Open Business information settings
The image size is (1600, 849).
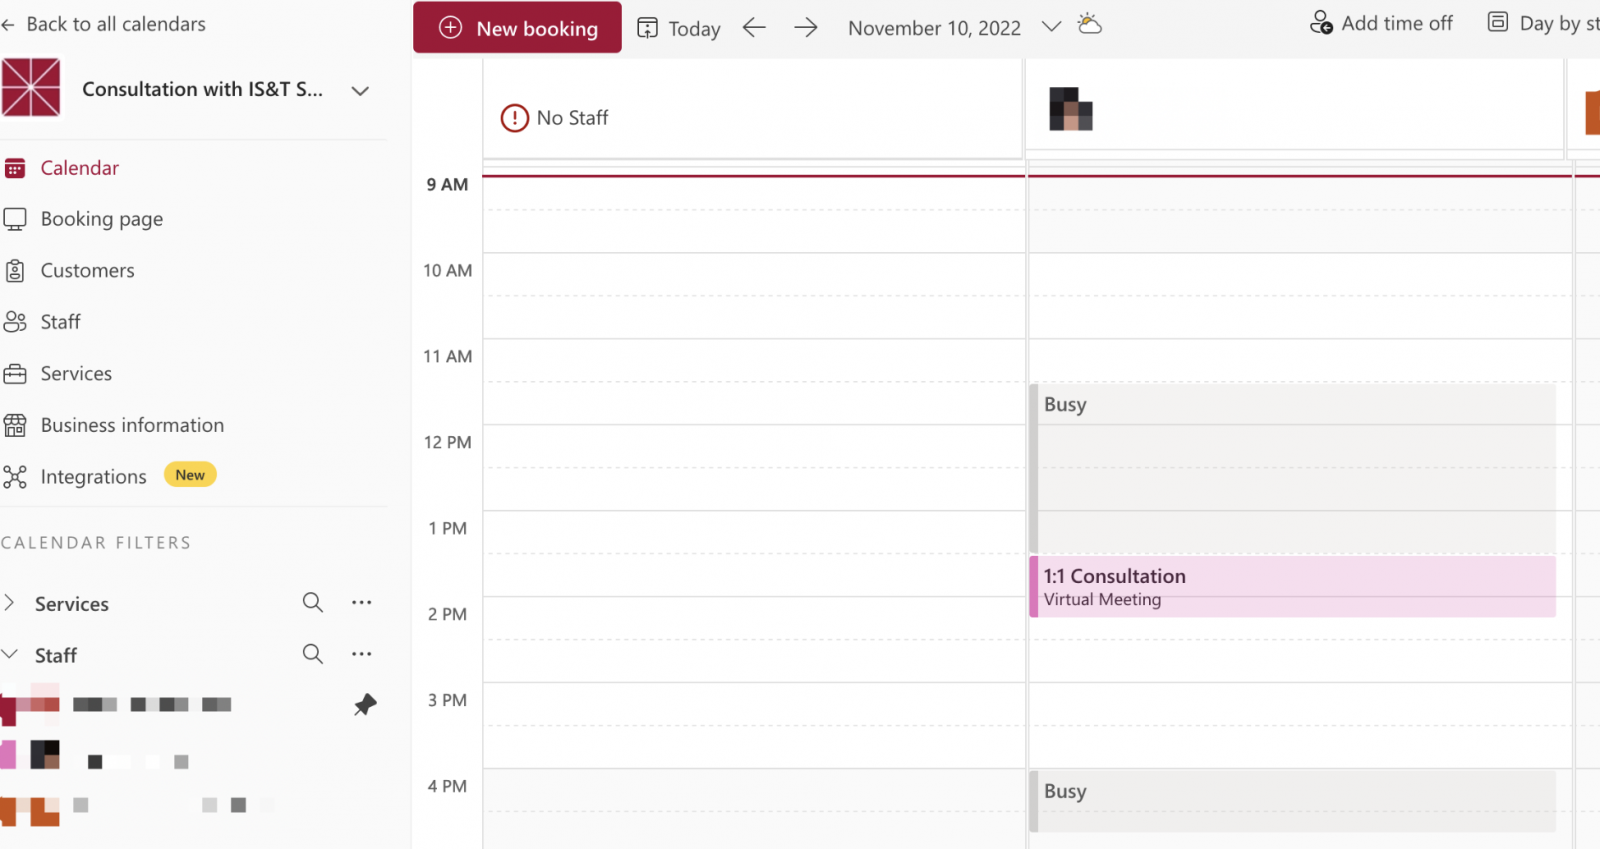click(x=131, y=425)
